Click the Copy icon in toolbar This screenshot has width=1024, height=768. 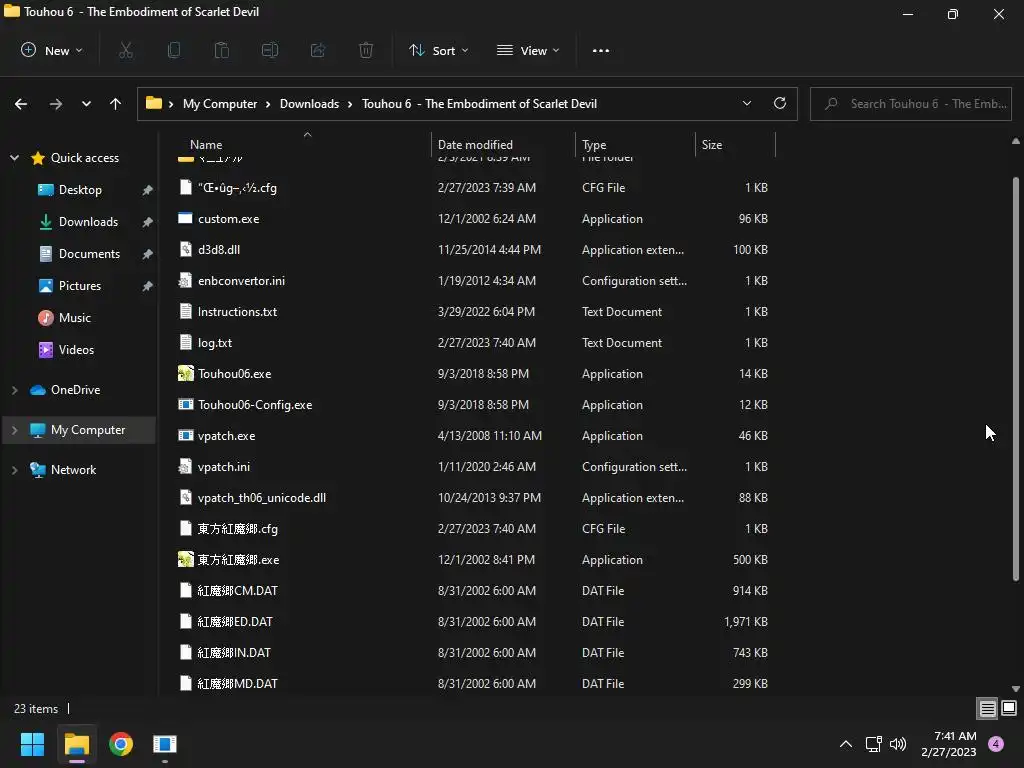[x=174, y=50]
